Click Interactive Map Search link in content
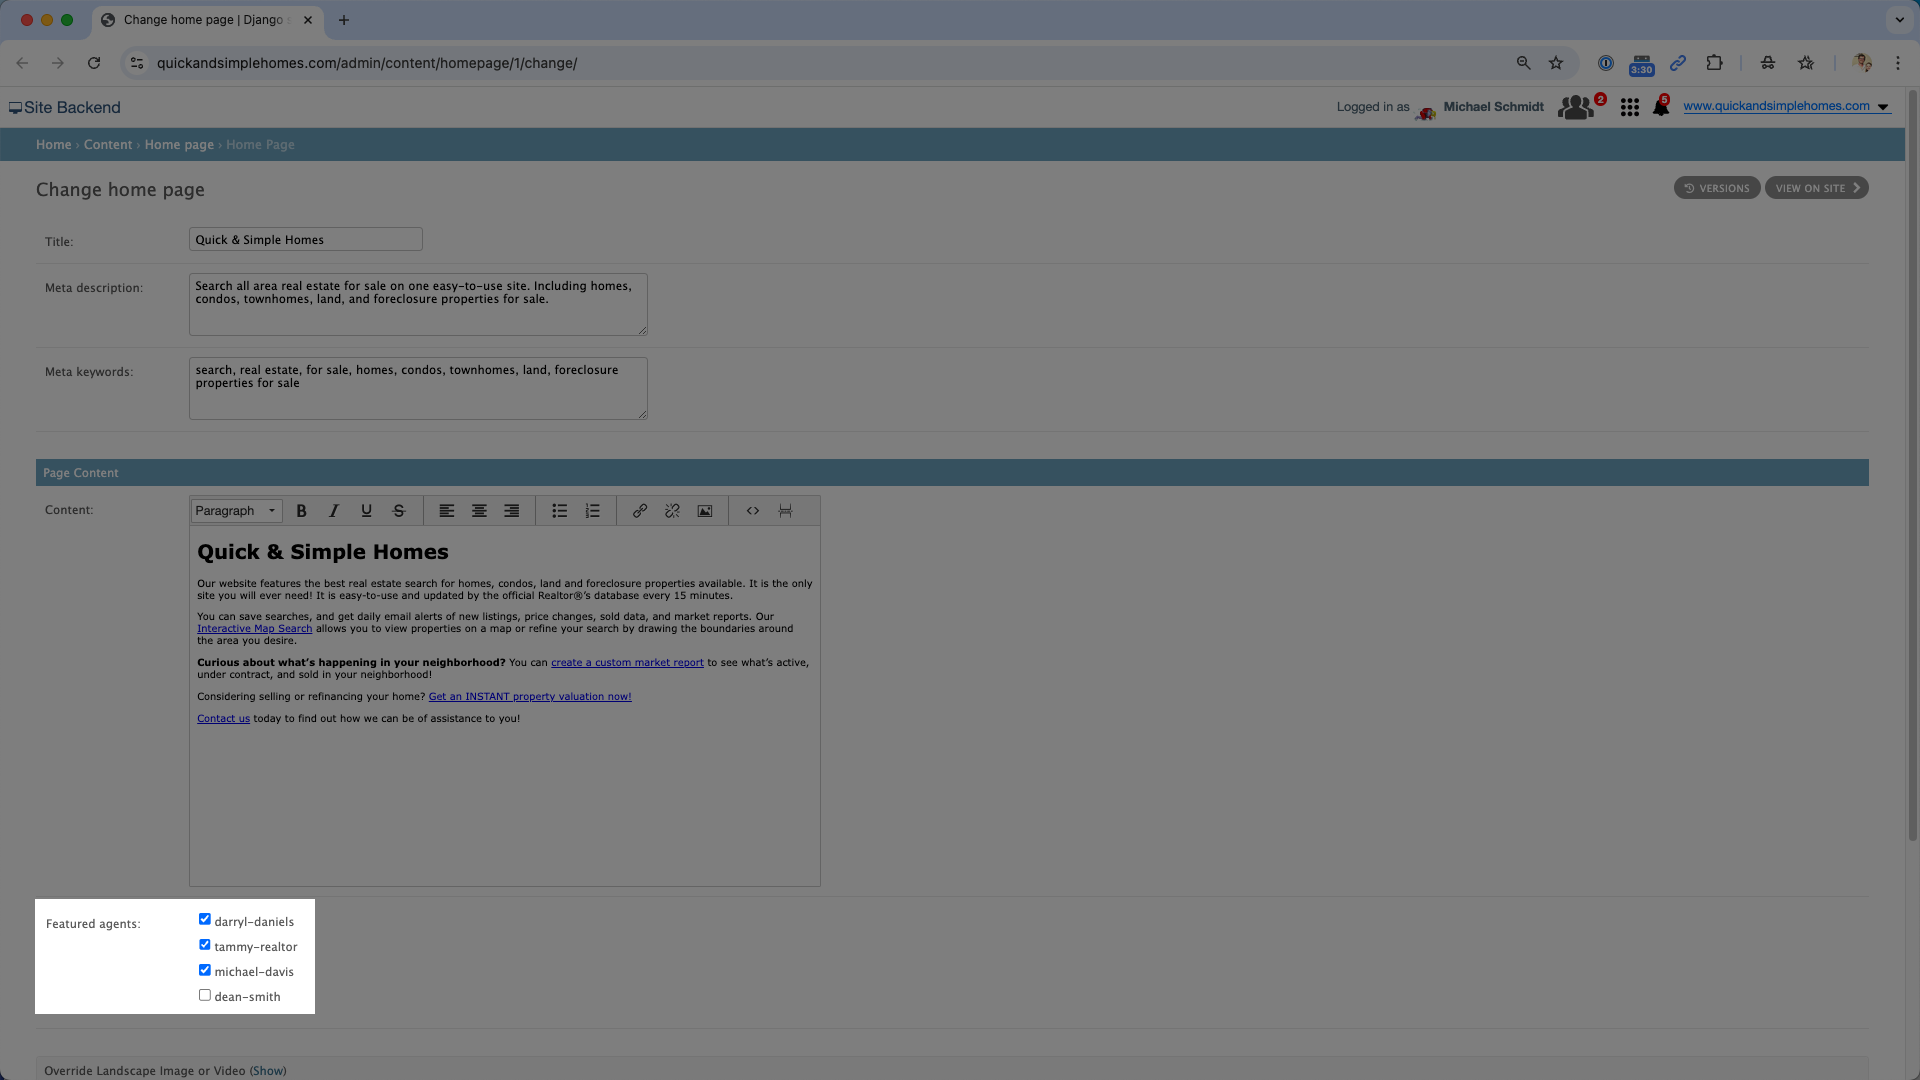Viewport: 1920px width, 1080px height. [254, 629]
